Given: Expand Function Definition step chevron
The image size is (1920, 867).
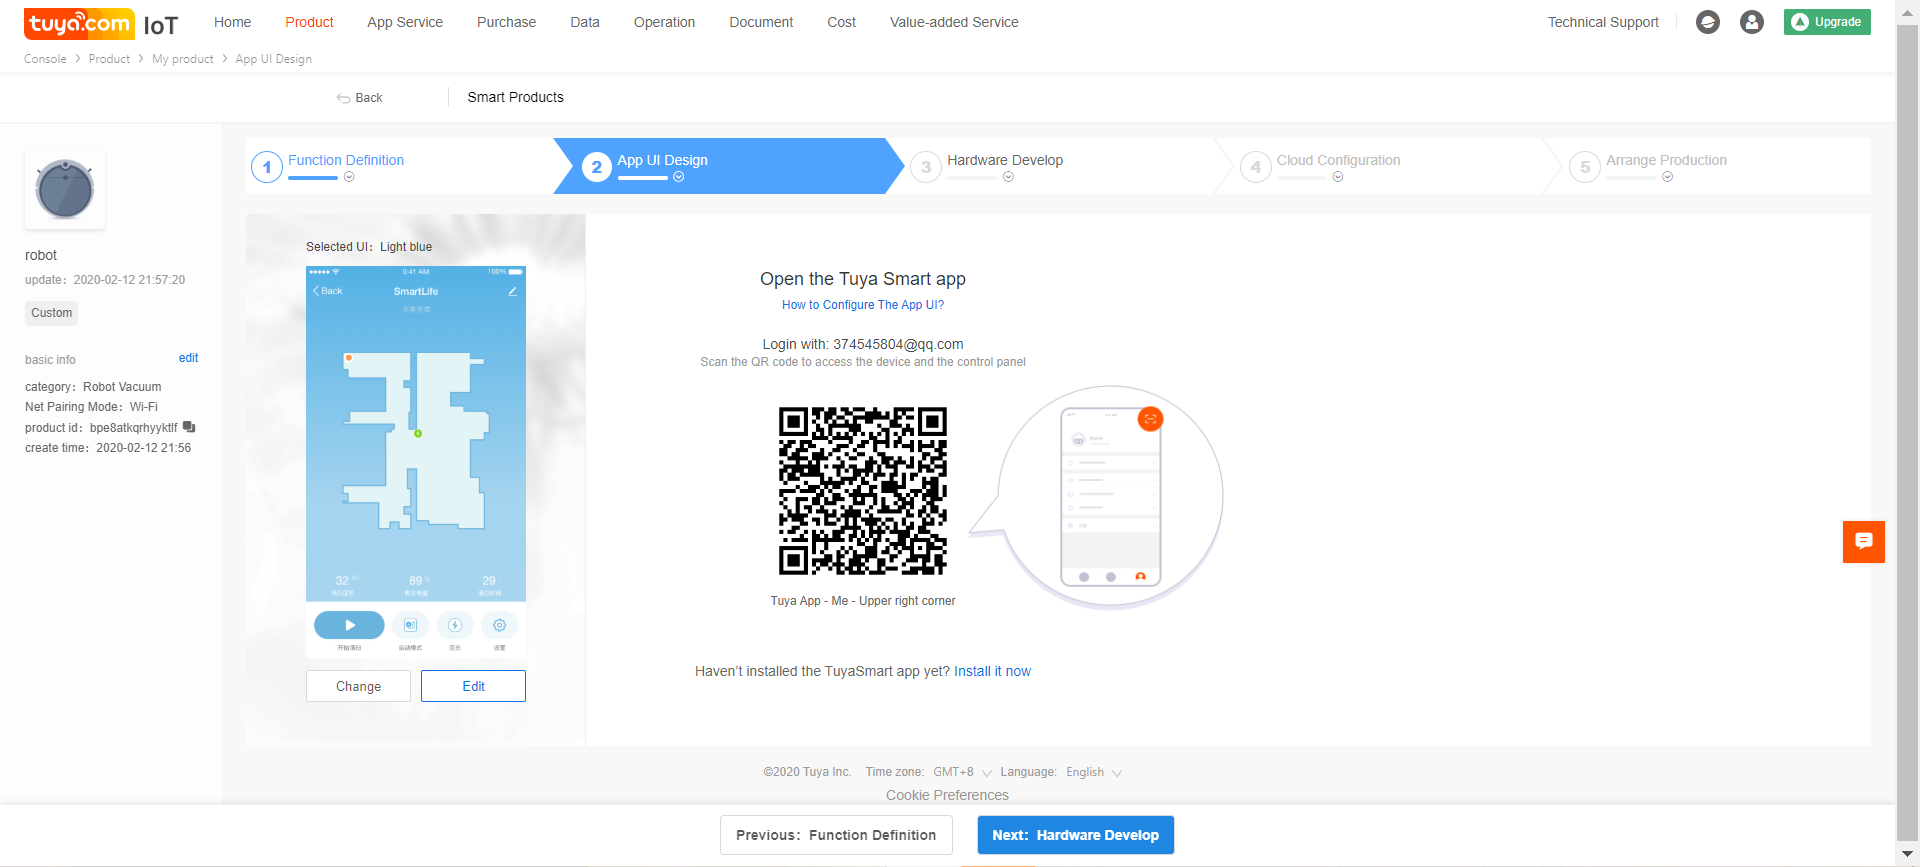Looking at the screenshot, I should tap(349, 177).
